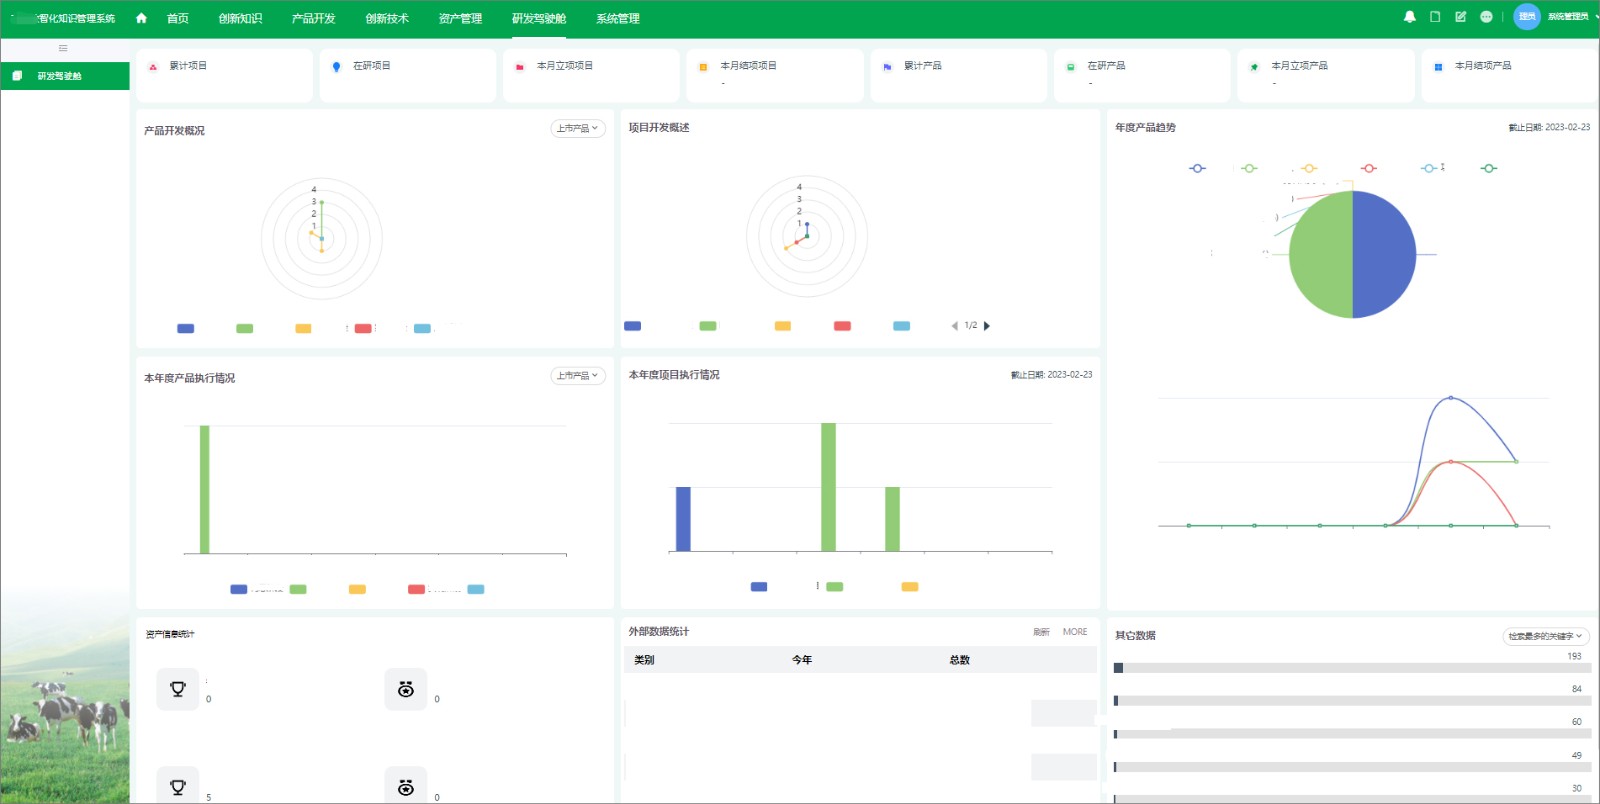Toggle the red legend series in 年度产品趋势
Screen dimensions: 1600x804
(1369, 168)
